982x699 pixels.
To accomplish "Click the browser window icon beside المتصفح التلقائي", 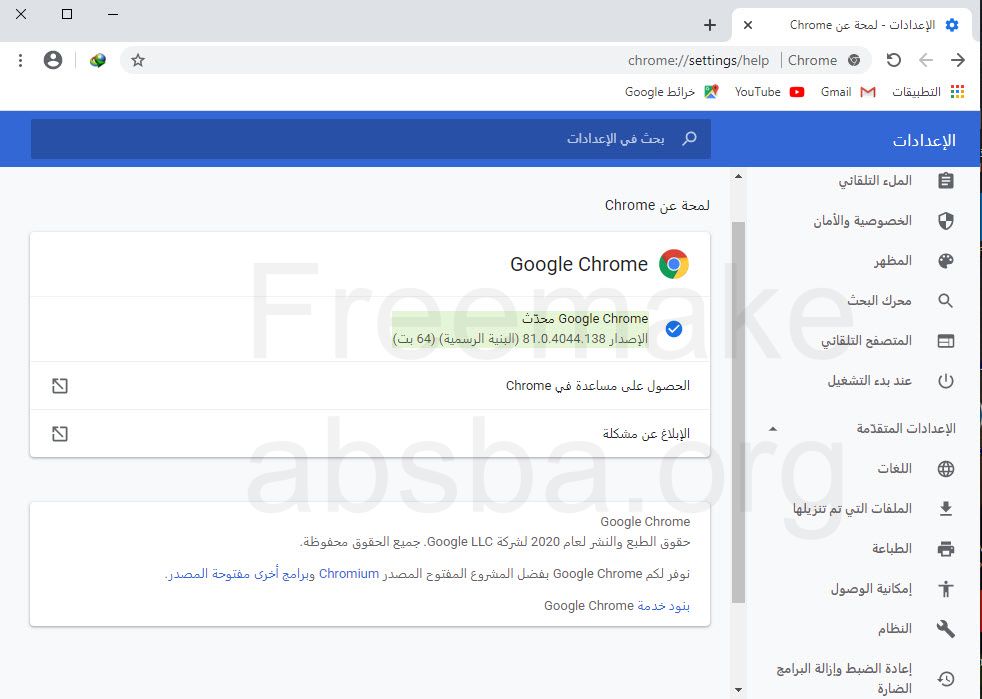I will click(946, 341).
